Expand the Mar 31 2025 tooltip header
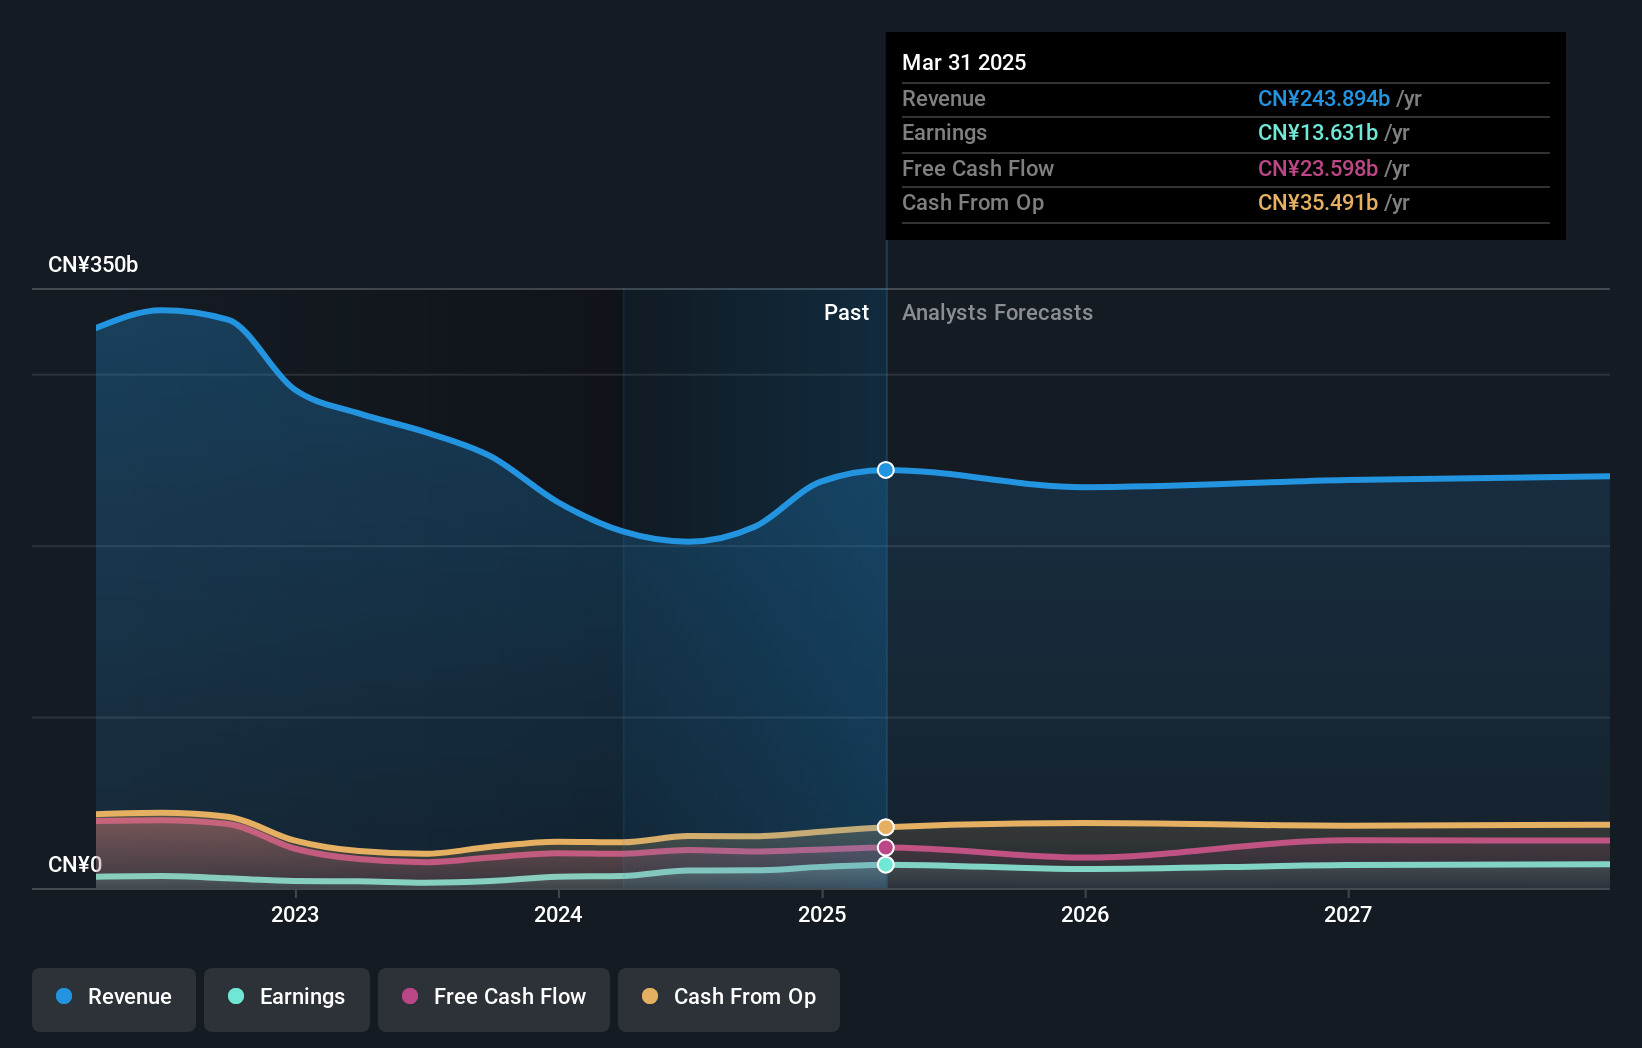 pyautogui.click(x=964, y=62)
